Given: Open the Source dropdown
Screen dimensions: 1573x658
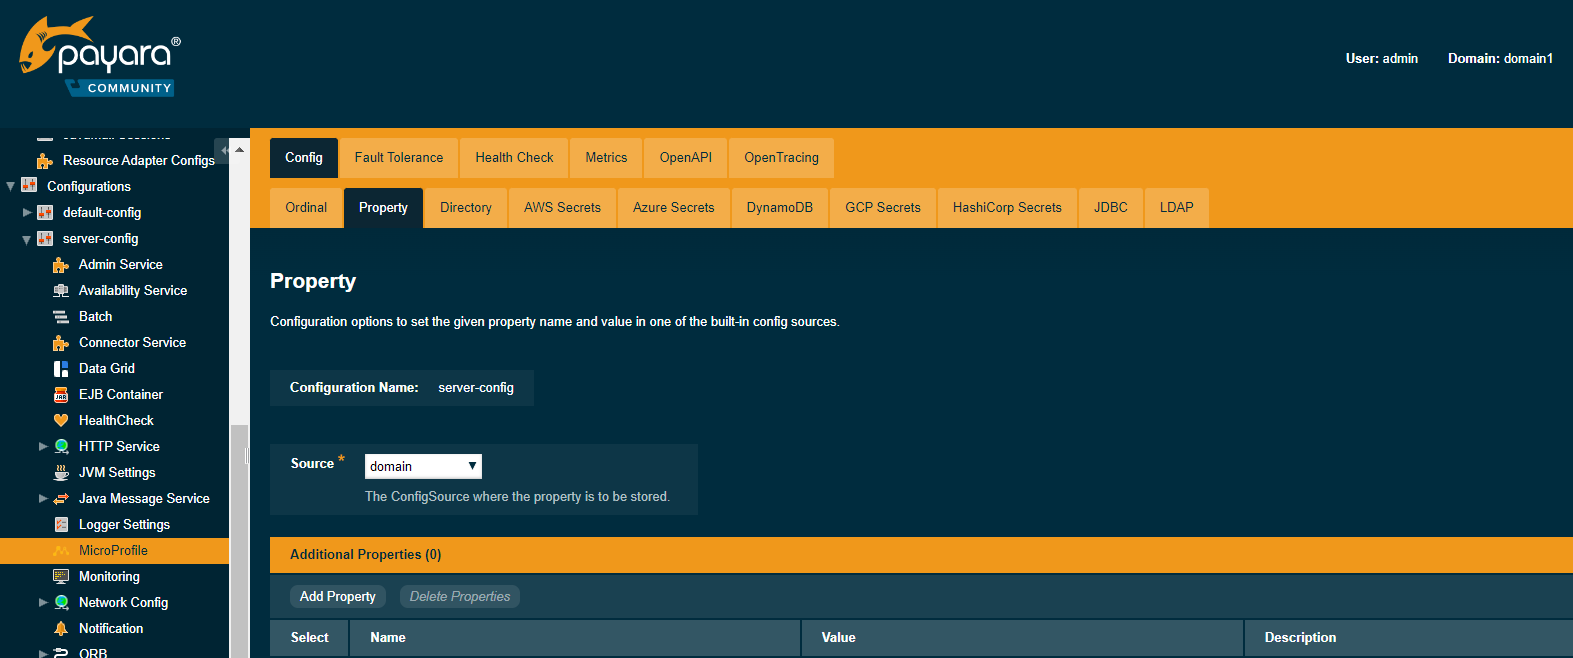Looking at the screenshot, I should 423,466.
